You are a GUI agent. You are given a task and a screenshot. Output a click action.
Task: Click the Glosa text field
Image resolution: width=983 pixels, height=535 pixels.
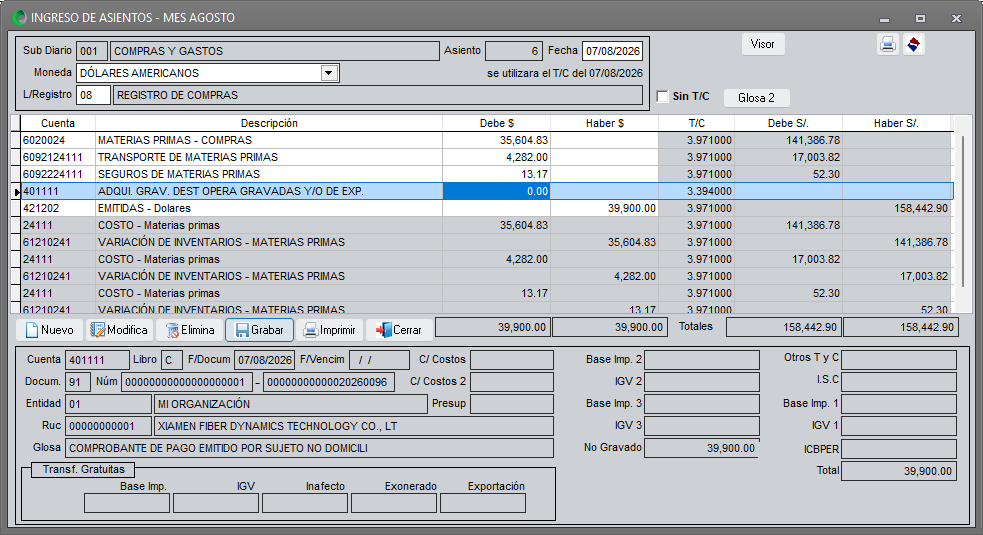pos(309,448)
